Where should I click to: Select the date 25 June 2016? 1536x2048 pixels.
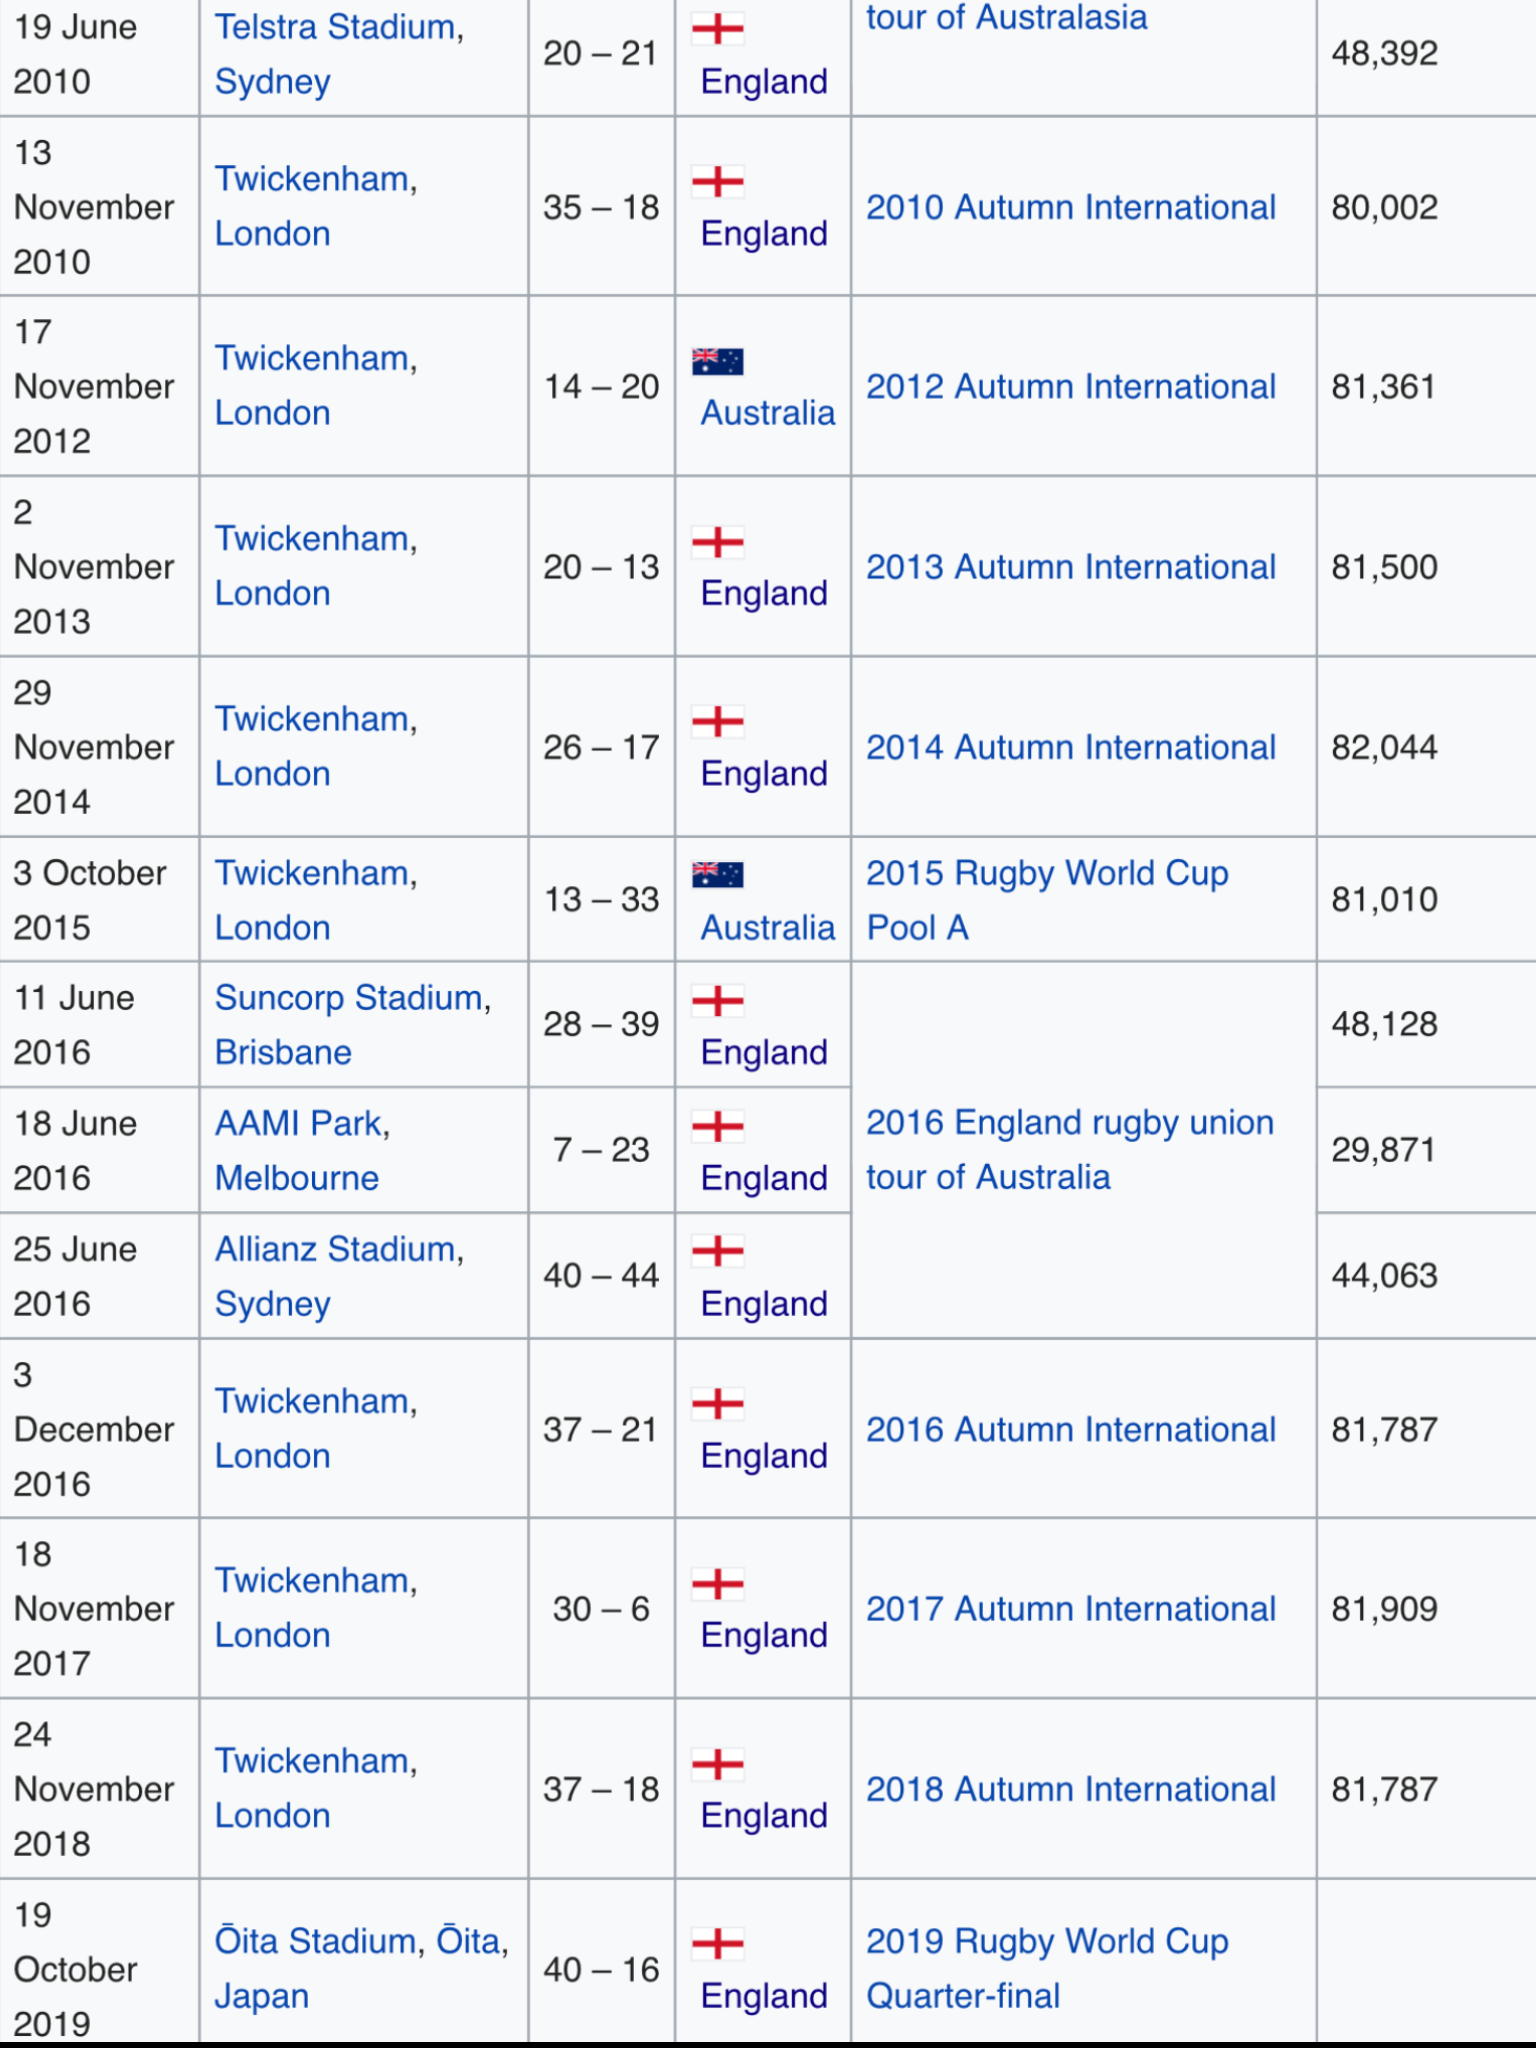75,1276
